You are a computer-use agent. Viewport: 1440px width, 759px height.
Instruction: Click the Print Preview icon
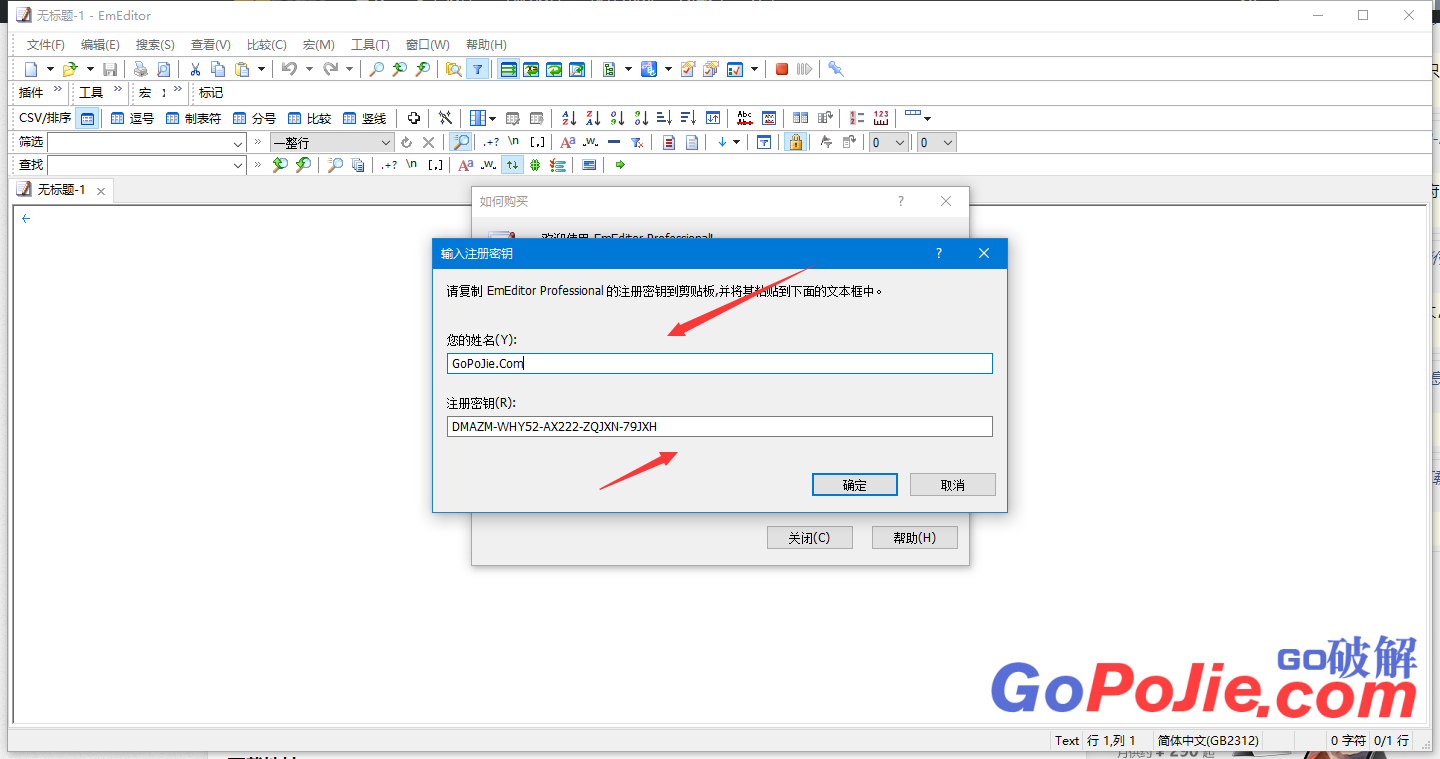pos(163,69)
